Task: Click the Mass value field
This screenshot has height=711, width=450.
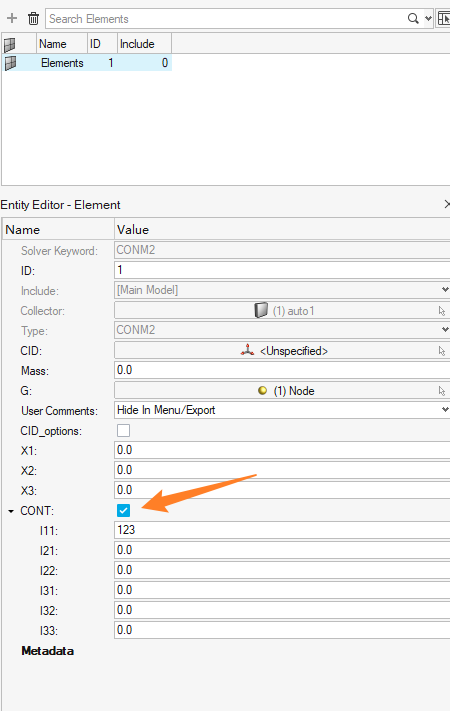Action: (x=282, y=370)
